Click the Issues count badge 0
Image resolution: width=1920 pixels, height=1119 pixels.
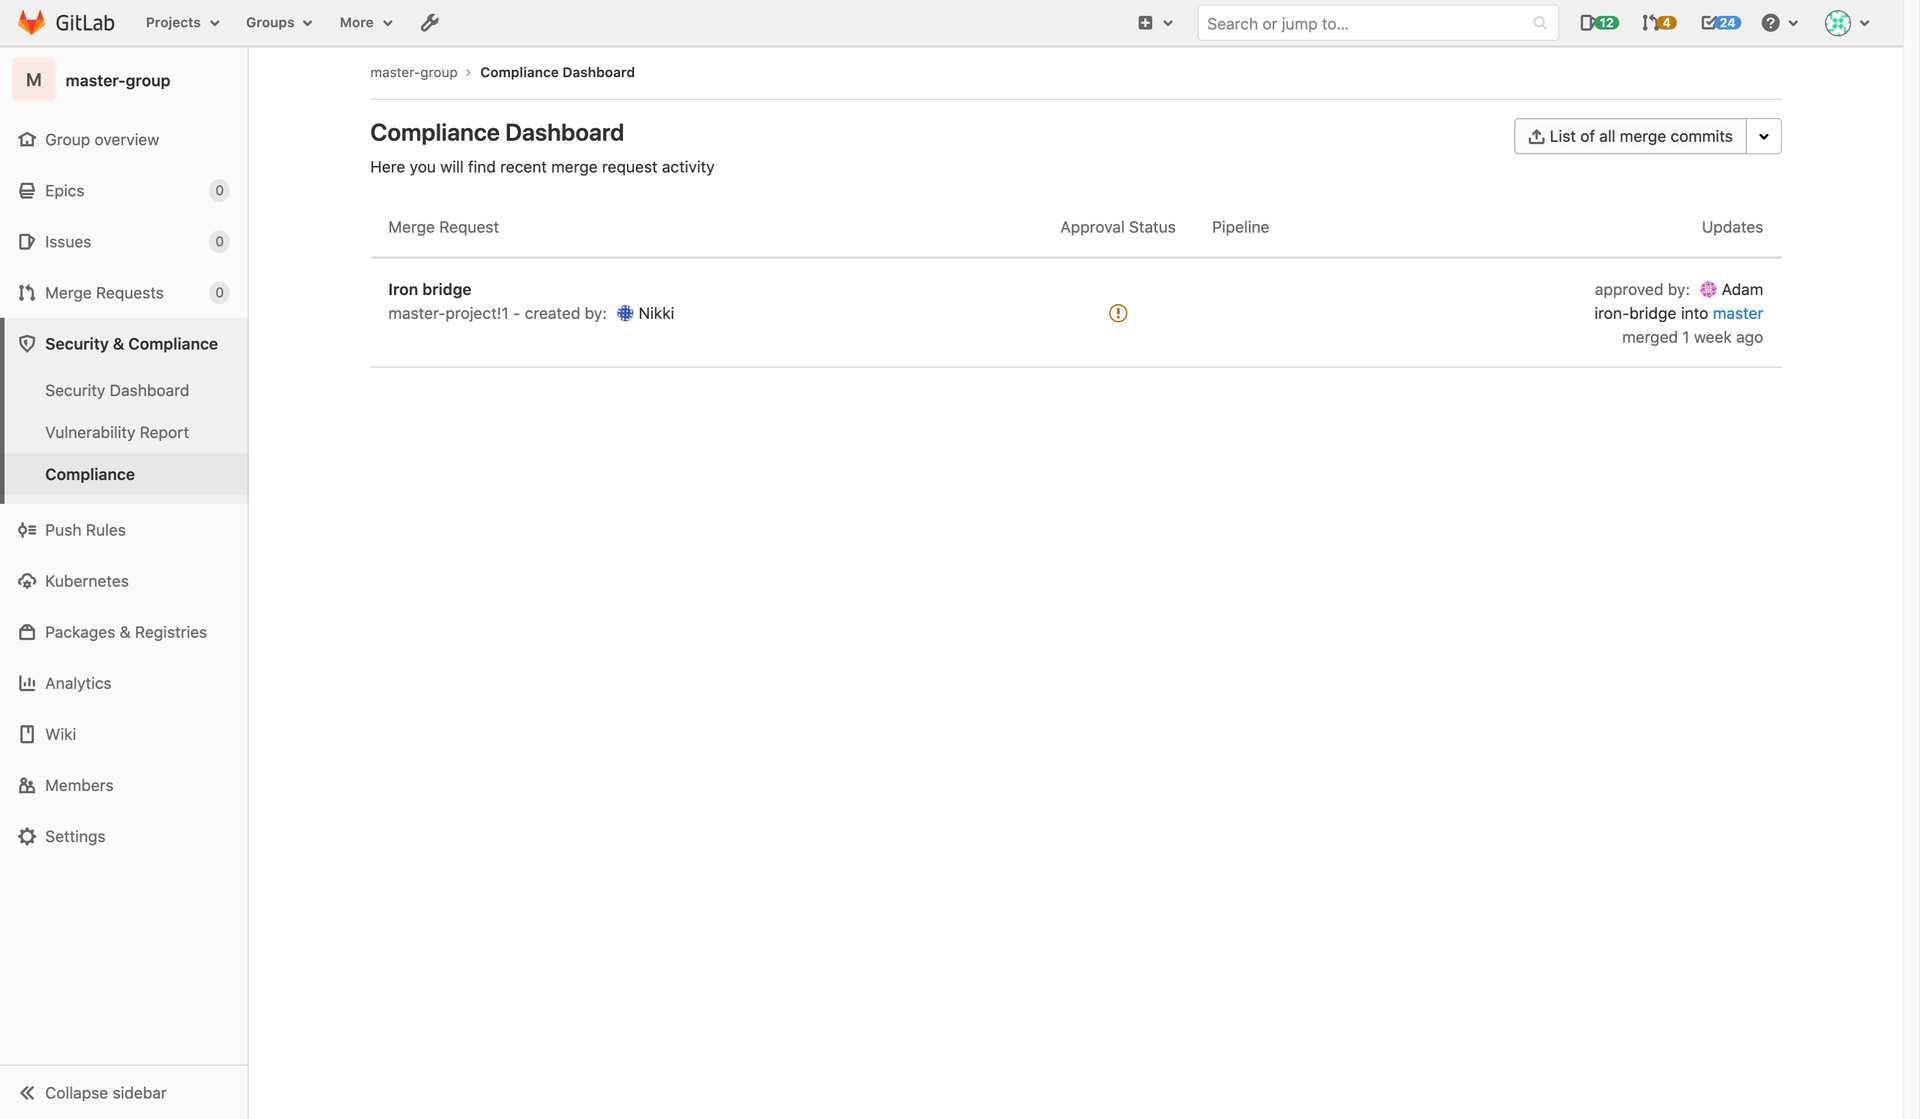219,241
